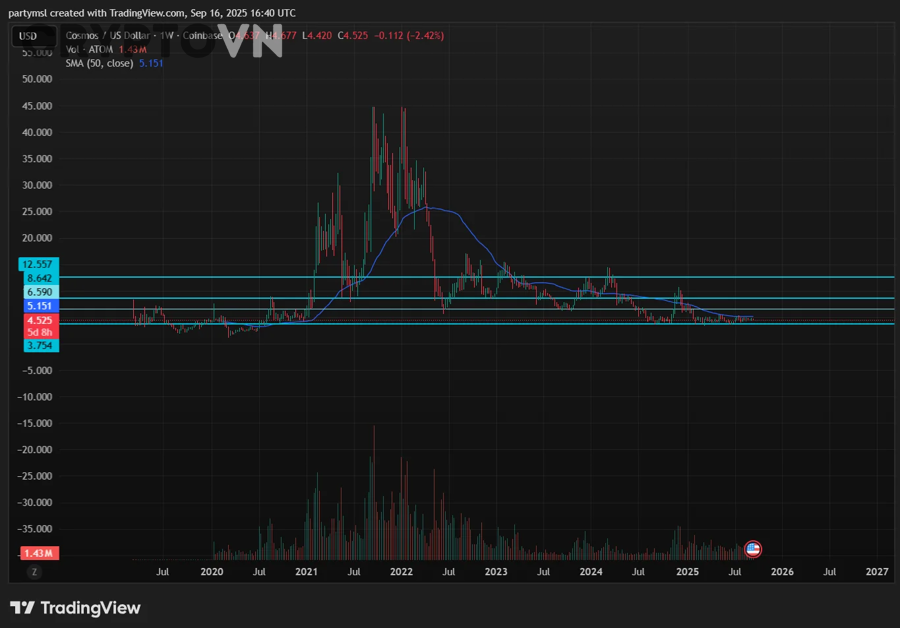
Task: Click the 50.000 price scale label
Action: 36,79
